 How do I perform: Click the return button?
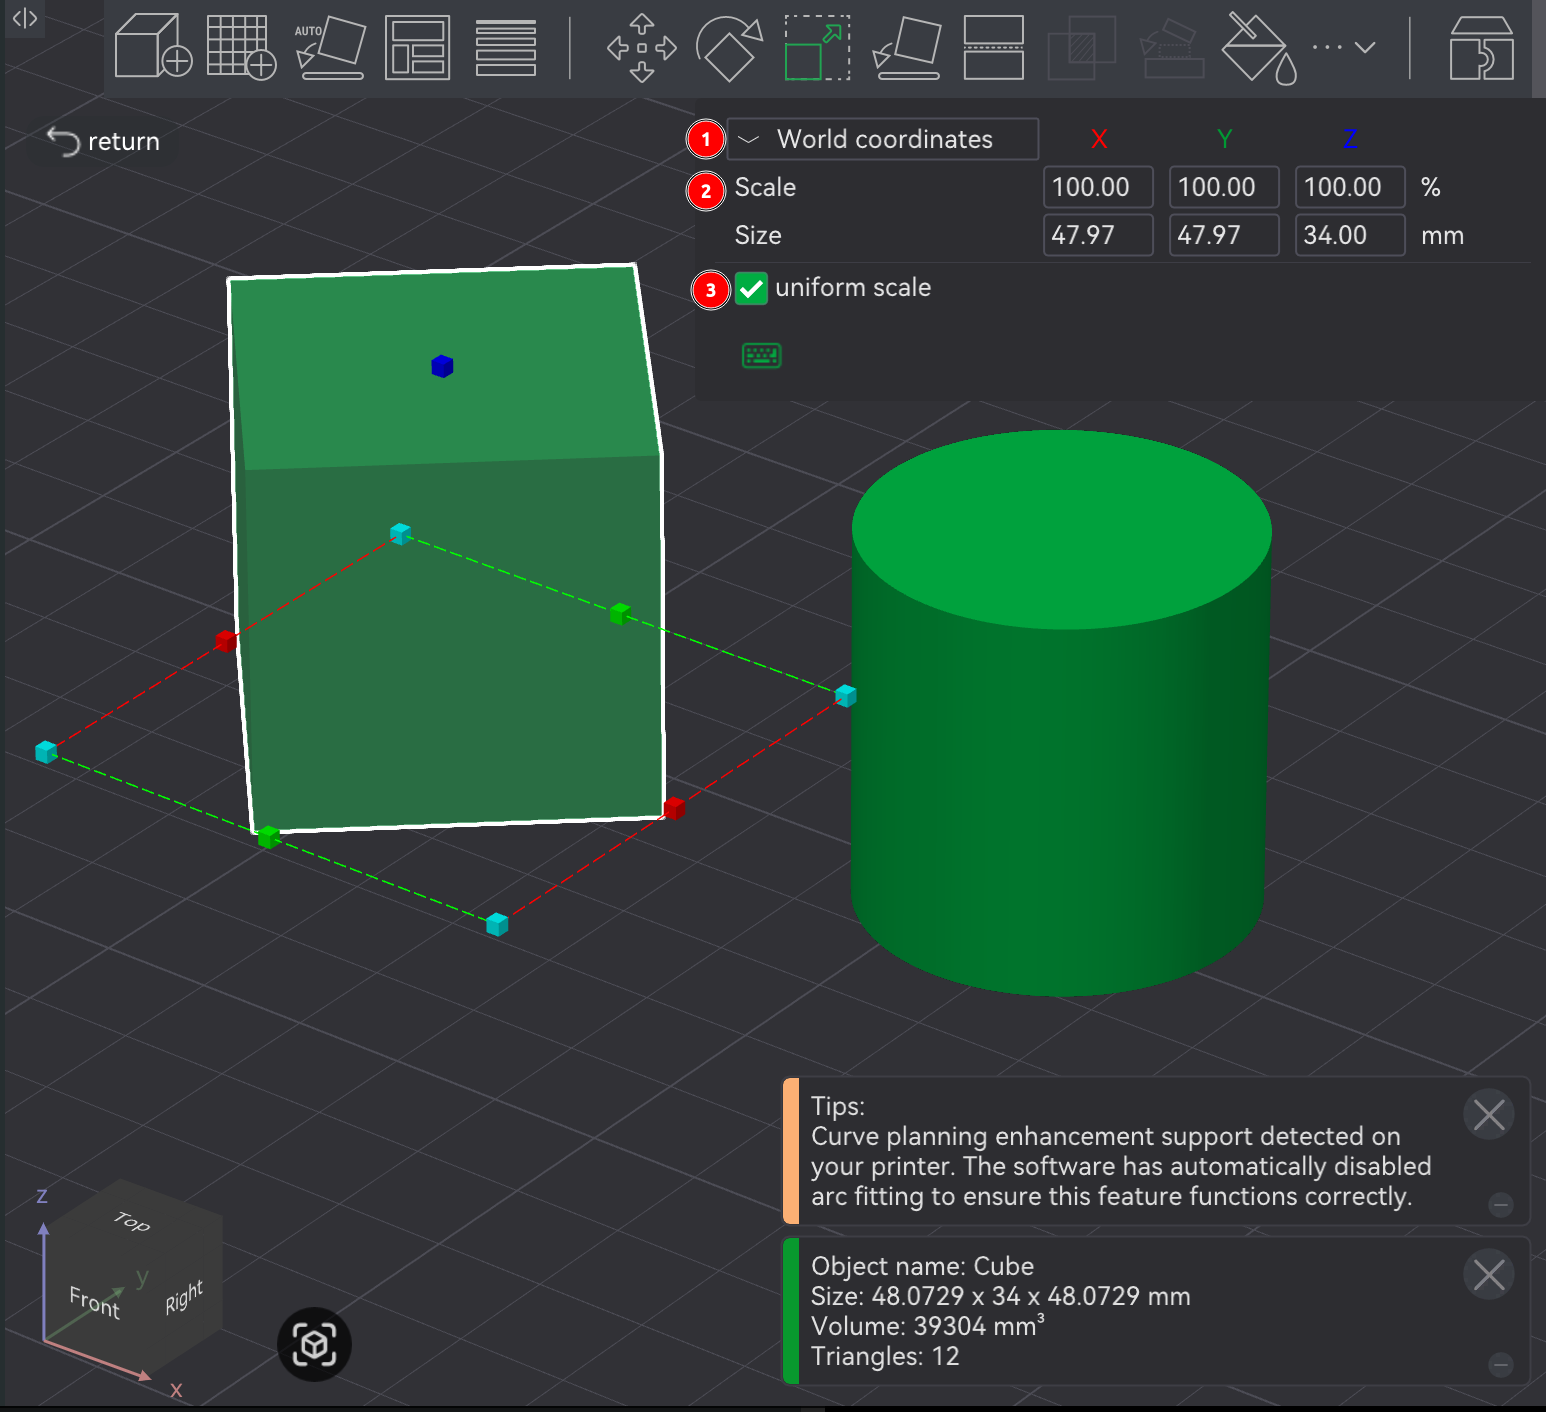[104, 141]
